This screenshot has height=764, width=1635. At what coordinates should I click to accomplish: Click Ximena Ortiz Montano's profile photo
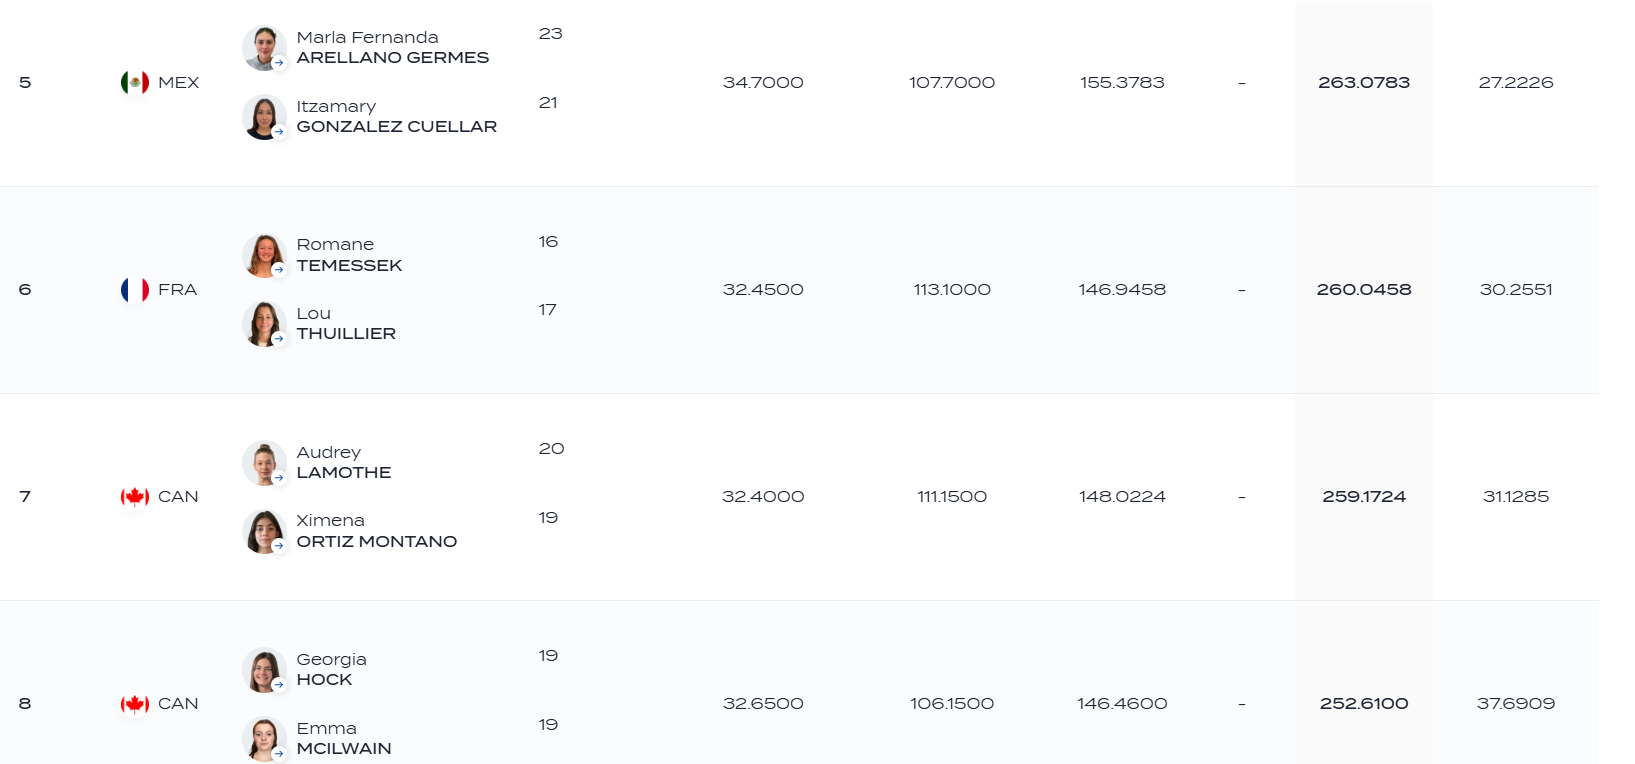tap(264, 531)
